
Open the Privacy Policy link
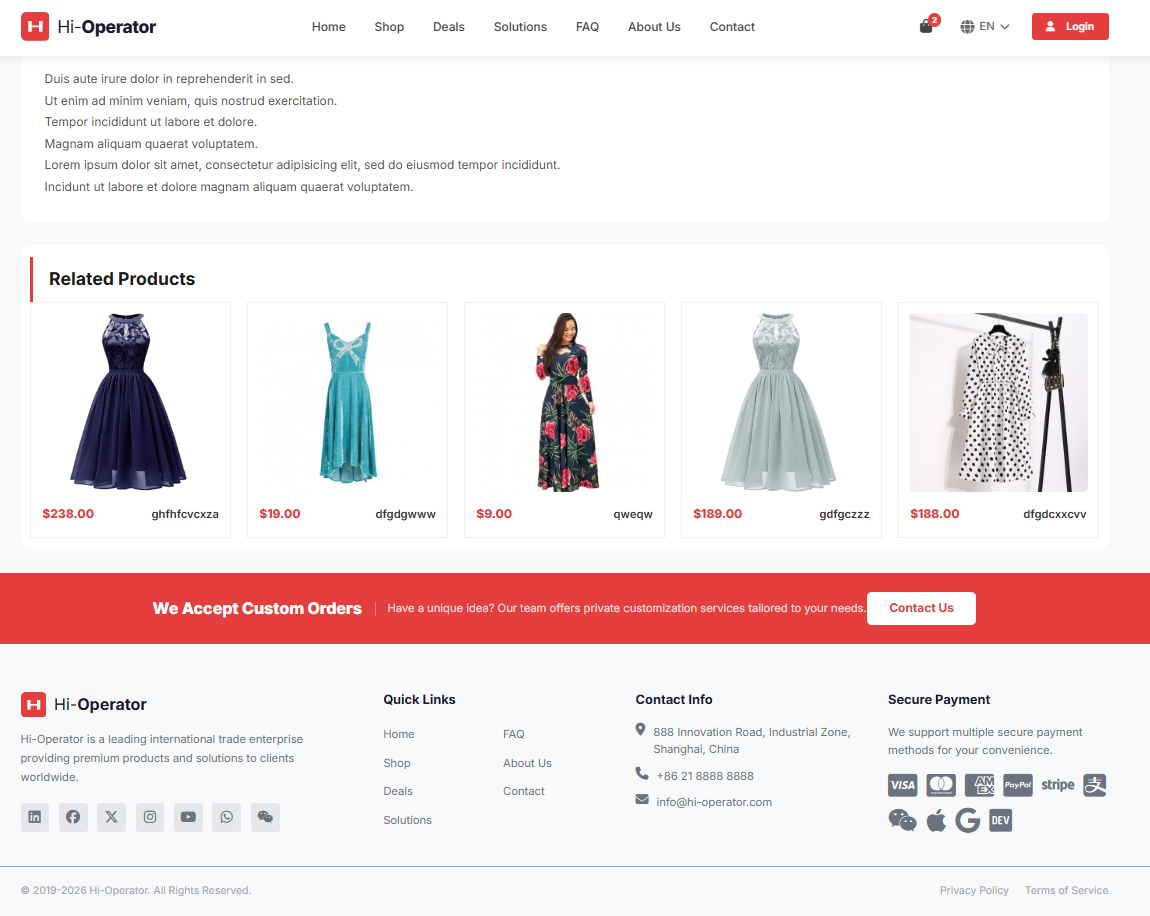[974, 890]
